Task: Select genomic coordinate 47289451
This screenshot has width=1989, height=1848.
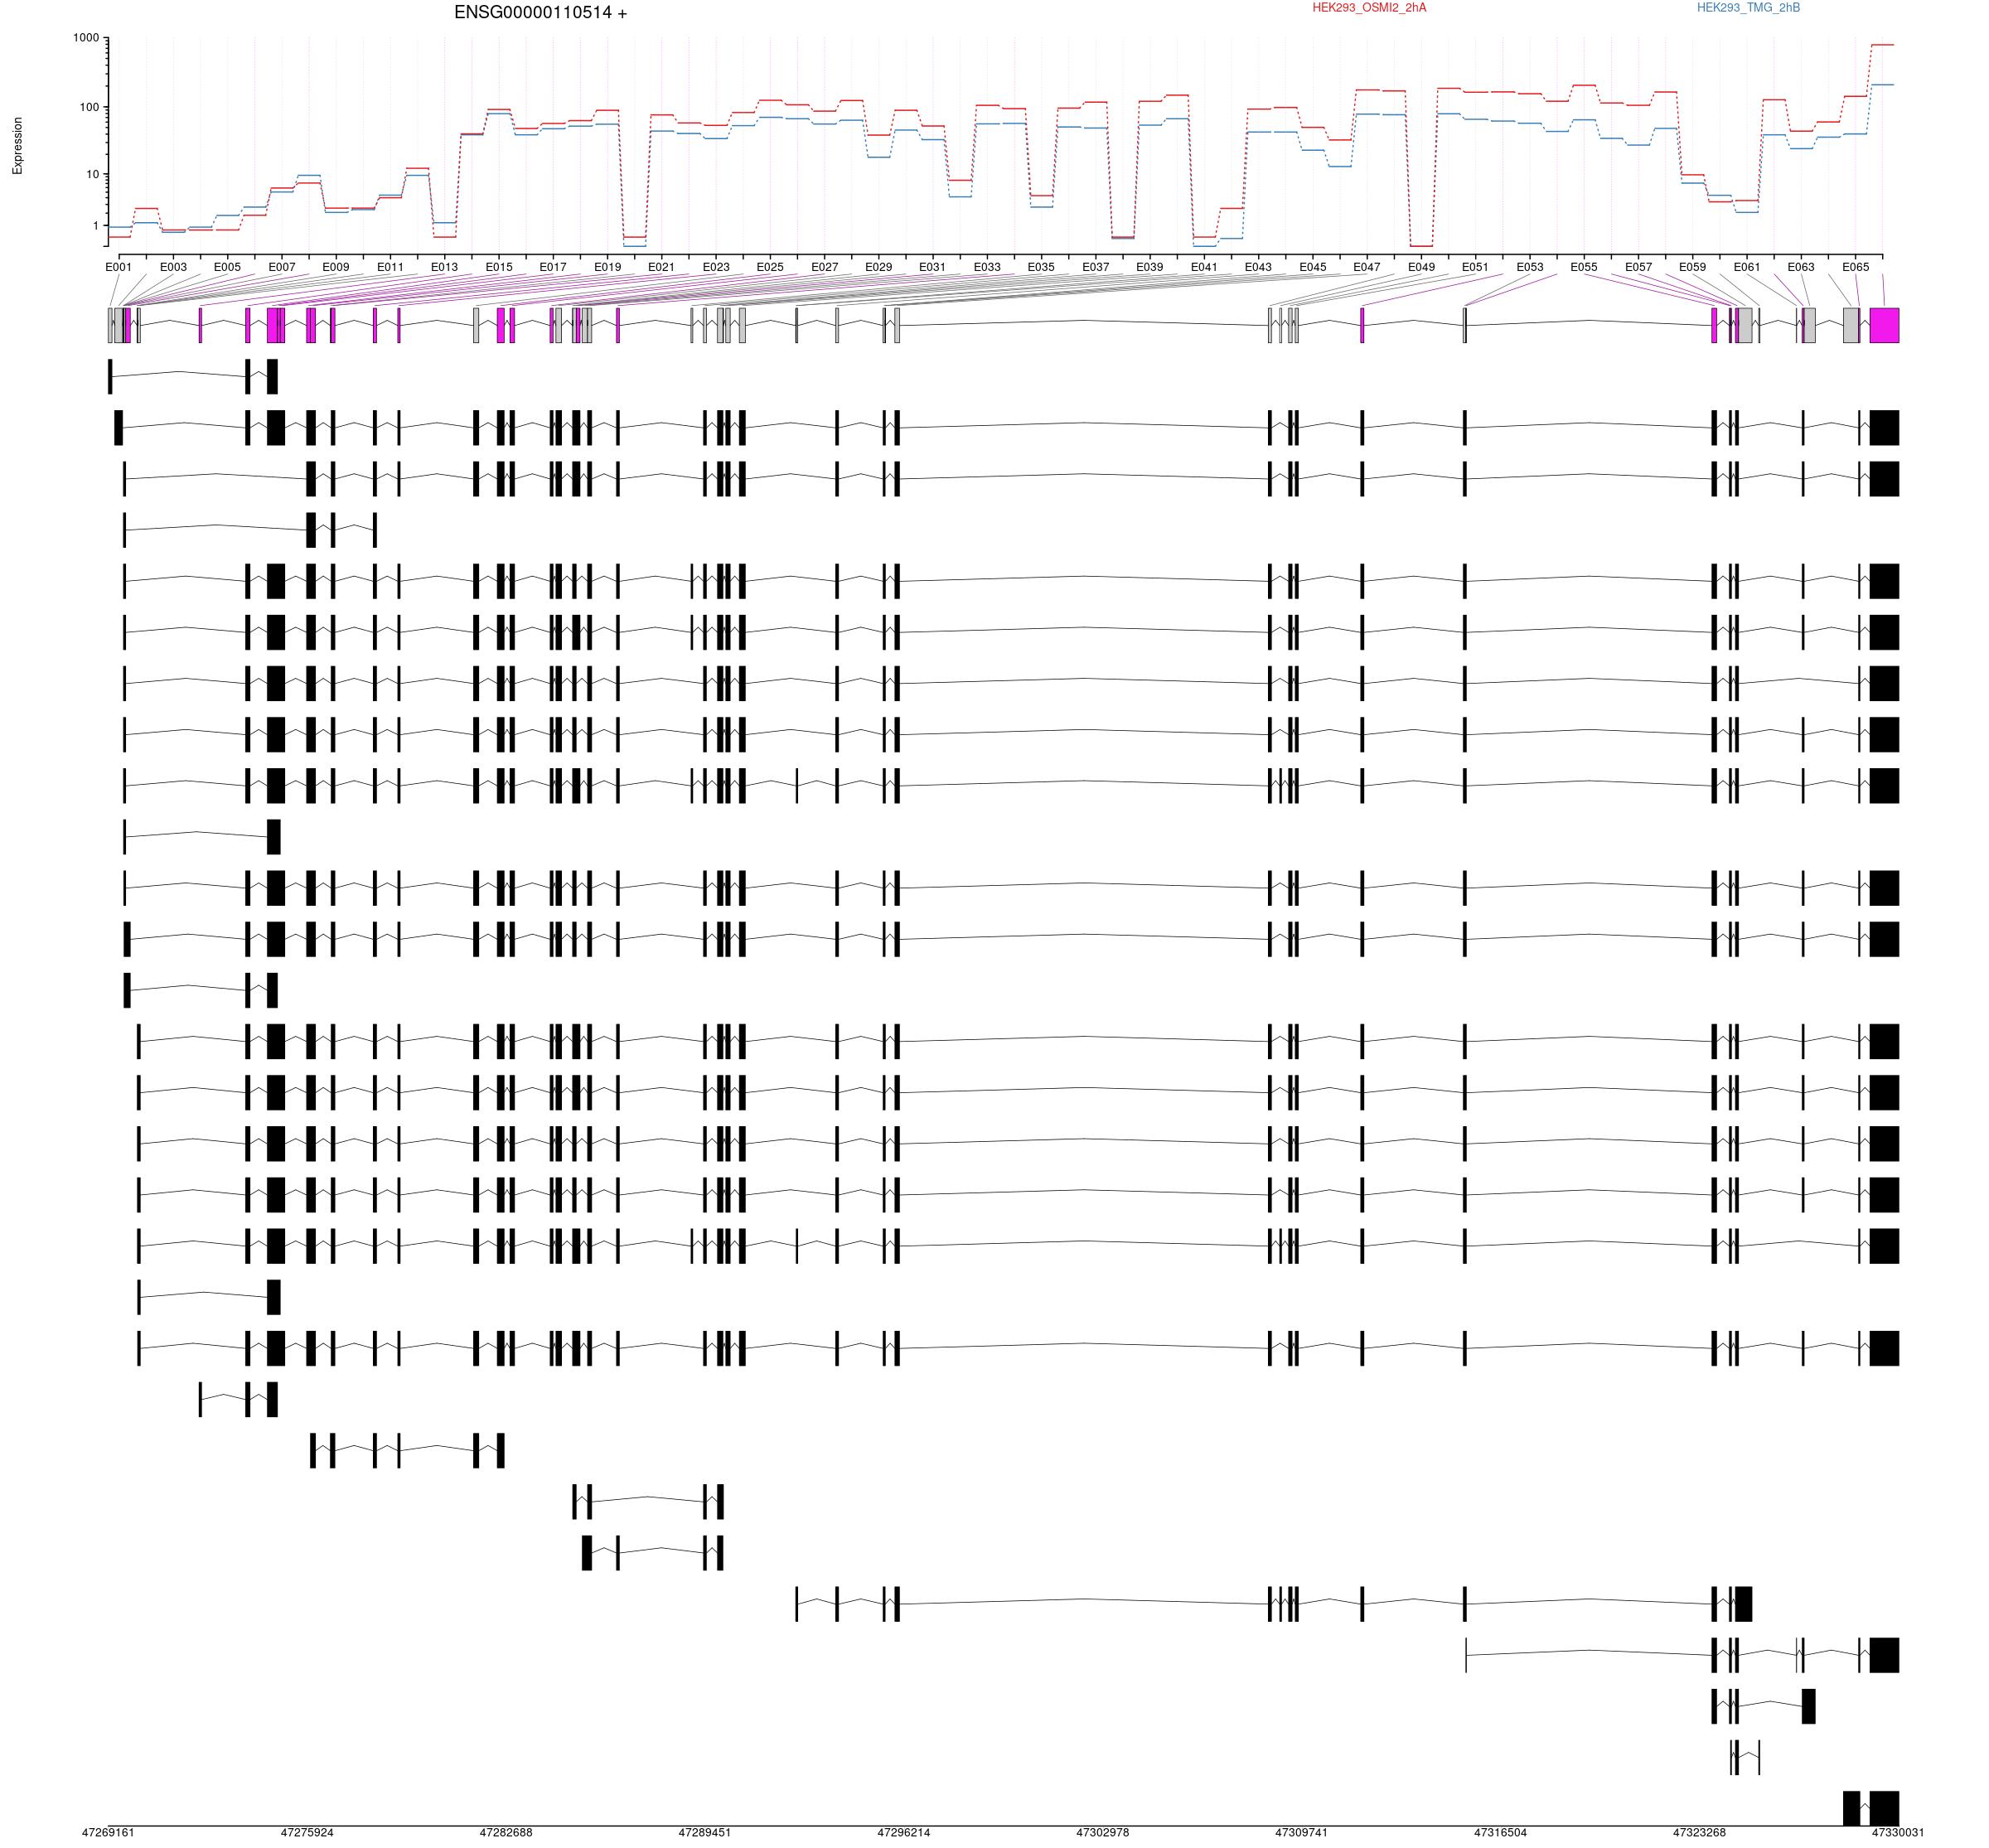Action: pos(705,1833)
